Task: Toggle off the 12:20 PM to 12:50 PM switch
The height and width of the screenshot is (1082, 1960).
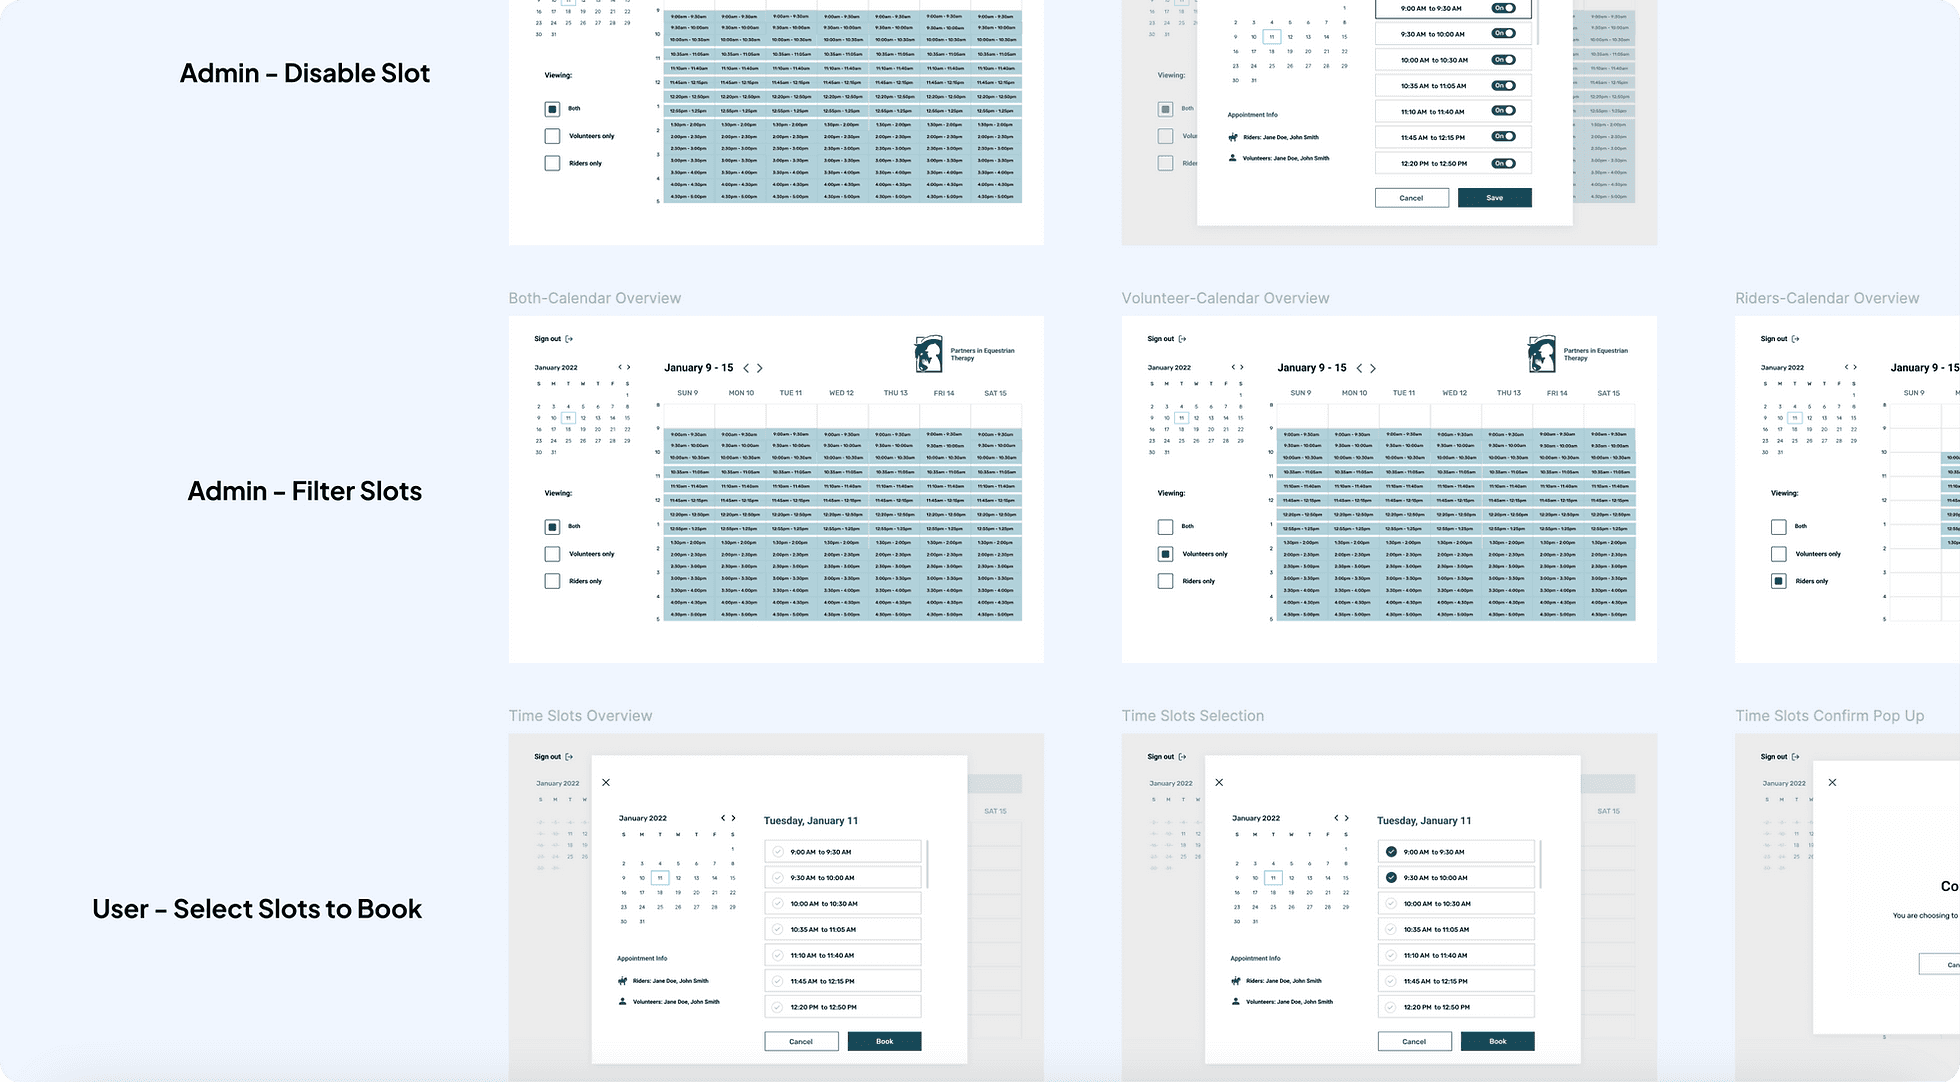Action: point(1503,163)
